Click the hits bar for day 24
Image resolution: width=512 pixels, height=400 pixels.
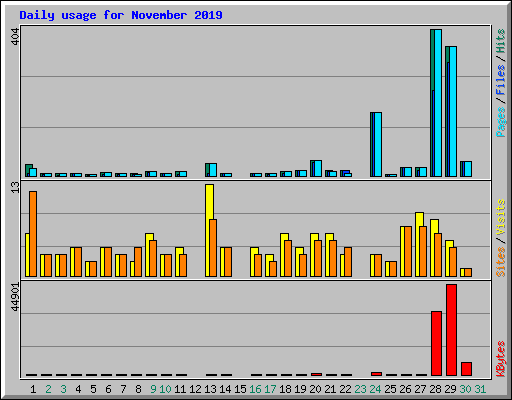[x=372, y=144]
